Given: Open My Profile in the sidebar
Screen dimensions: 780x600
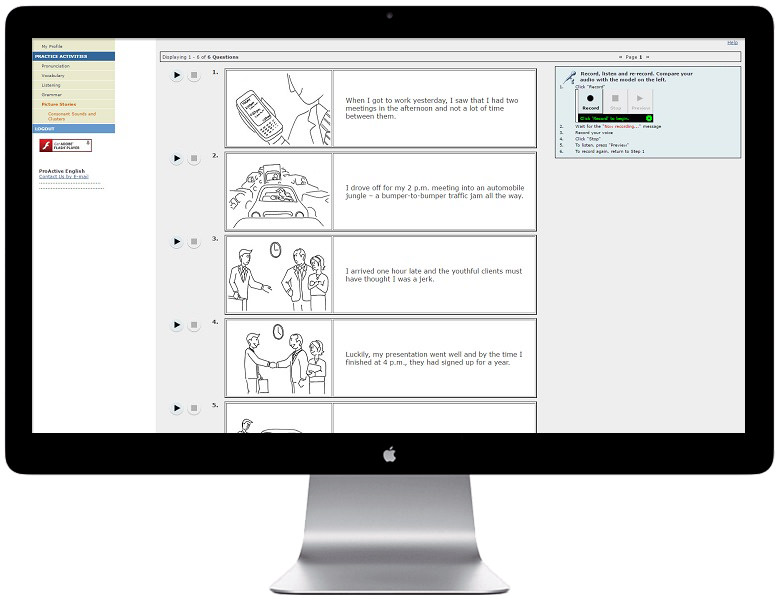Looking at the screenshot, I should coord(52,47).
